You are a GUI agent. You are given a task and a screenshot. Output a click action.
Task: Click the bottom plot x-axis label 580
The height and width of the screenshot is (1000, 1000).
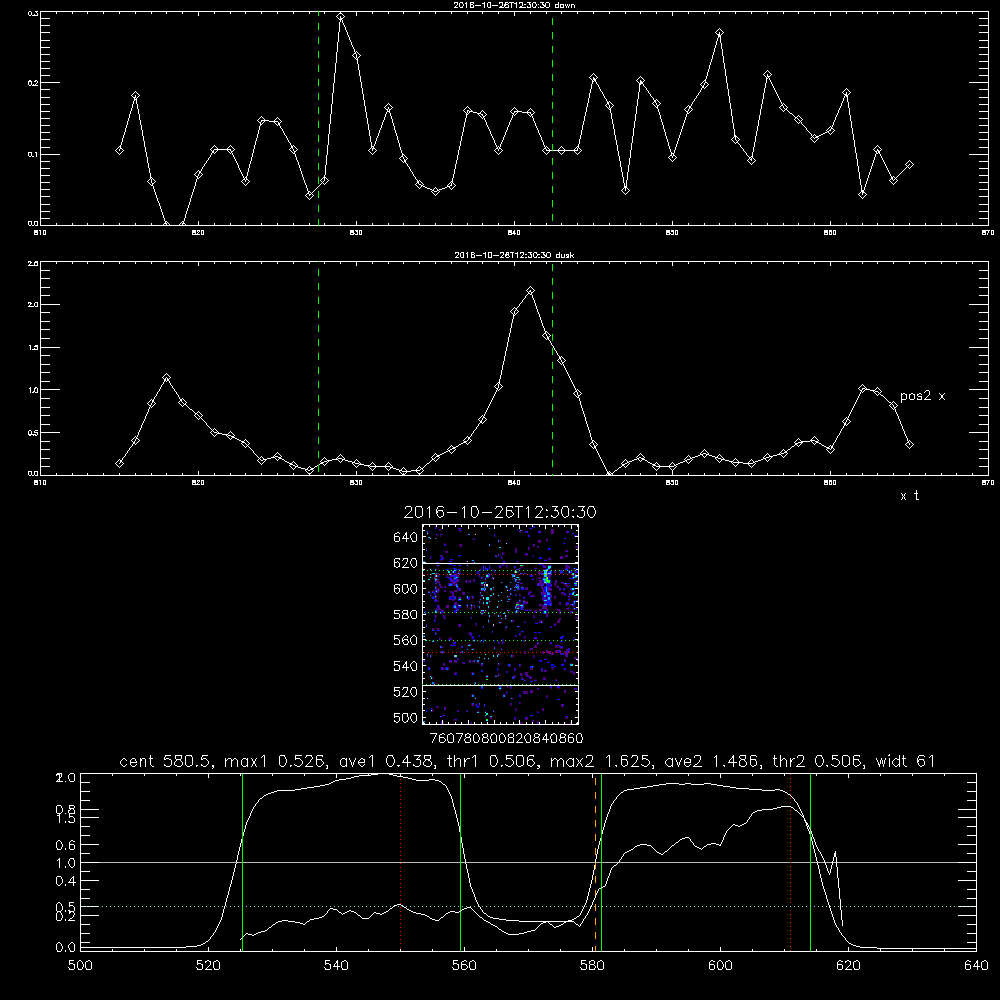(x=592, y=966)
